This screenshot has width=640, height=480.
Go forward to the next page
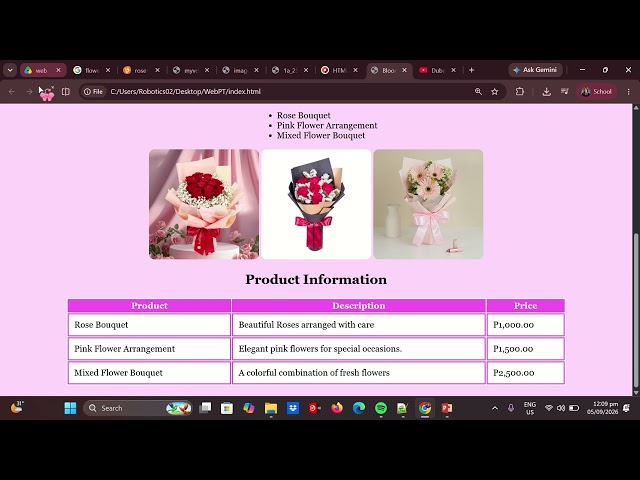pos(29,91)
